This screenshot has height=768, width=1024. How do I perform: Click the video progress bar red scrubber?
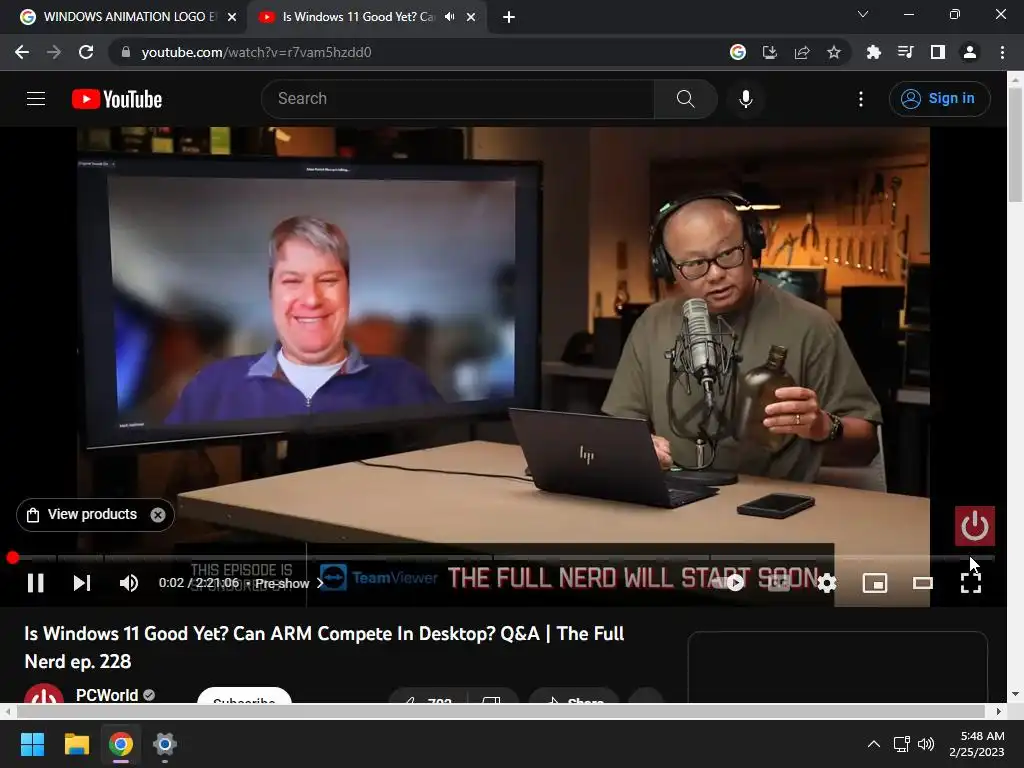12,558
